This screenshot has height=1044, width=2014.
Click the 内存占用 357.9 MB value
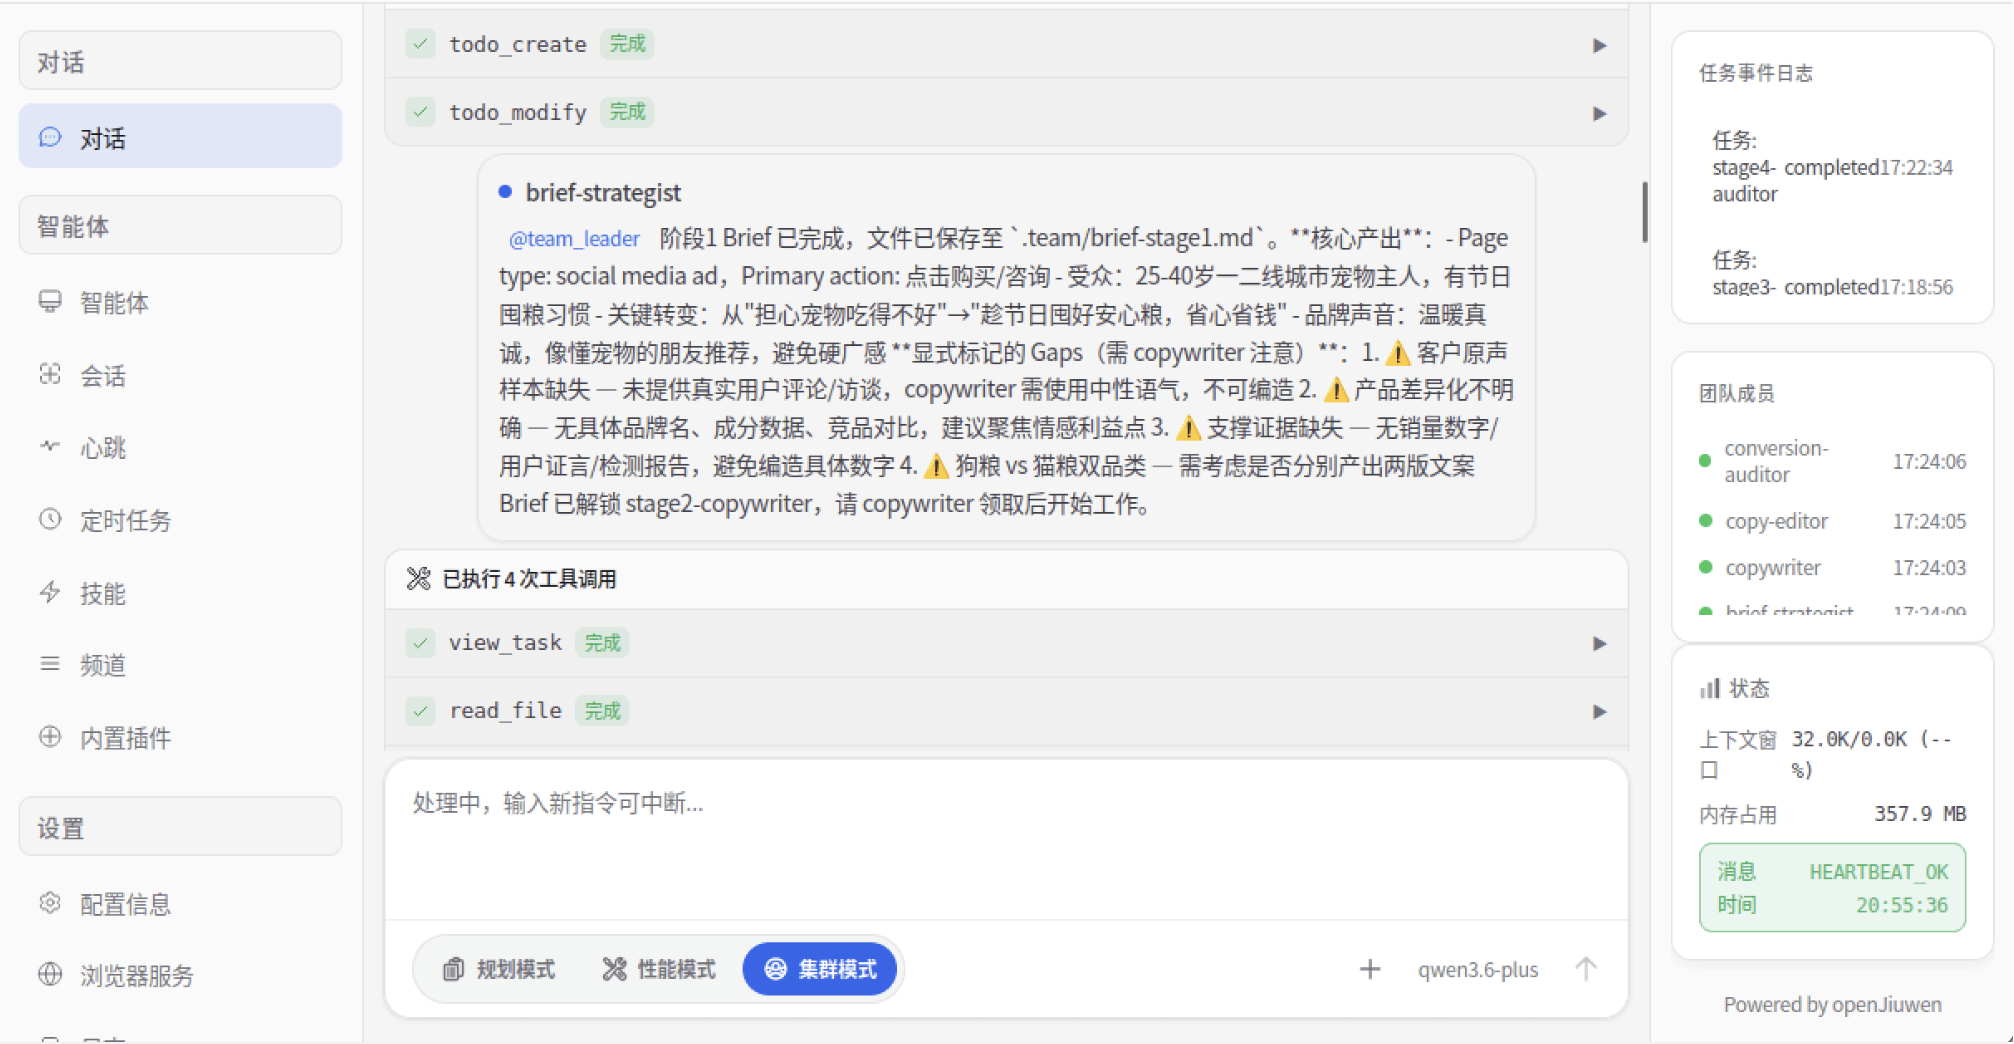pos(1920,814)
